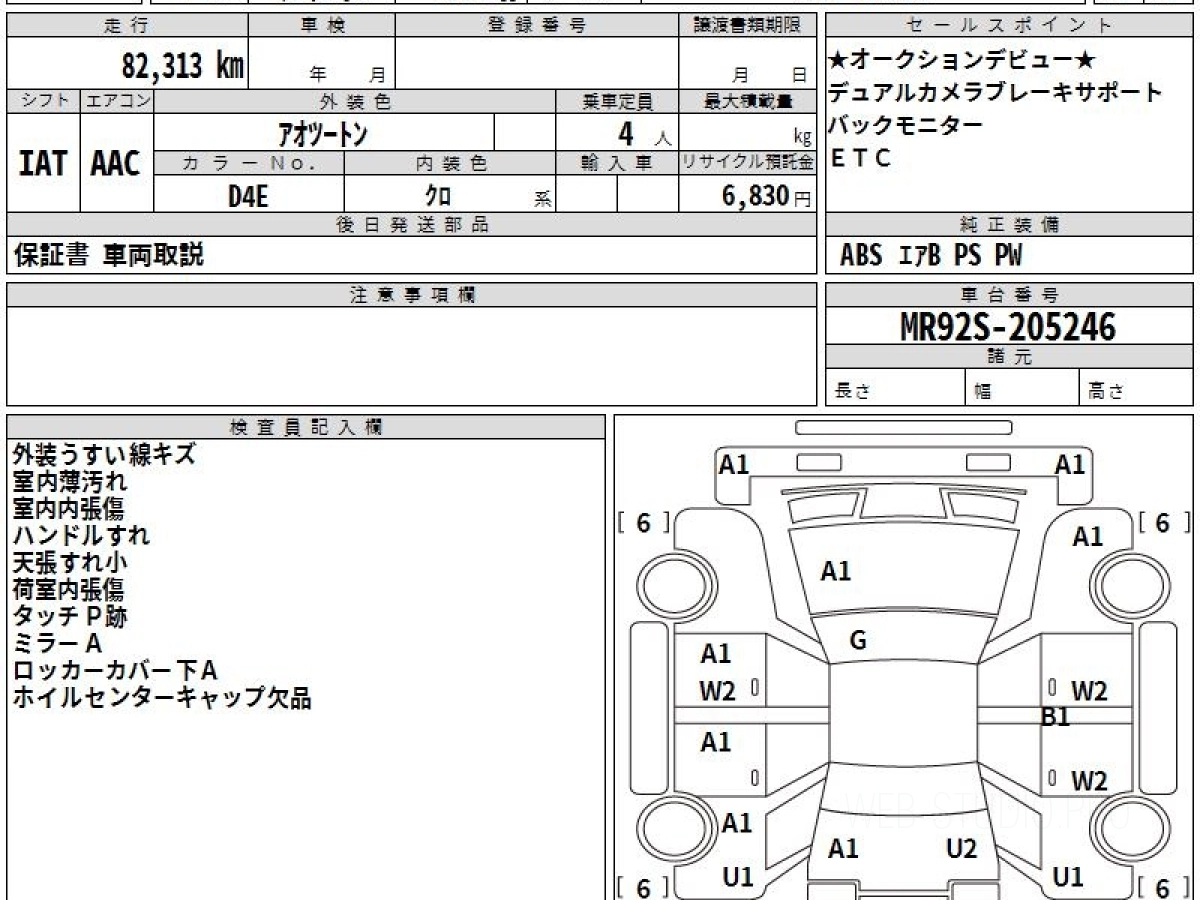Select the interior color クロ
Viewport: 1200px width, 900px height.
coord(438,196)
